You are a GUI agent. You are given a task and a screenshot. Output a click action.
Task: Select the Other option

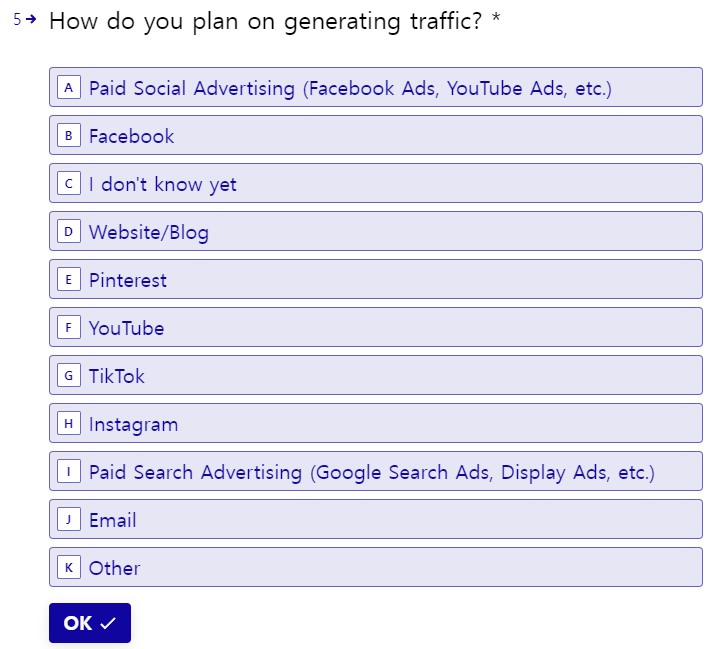click(376, 567)
